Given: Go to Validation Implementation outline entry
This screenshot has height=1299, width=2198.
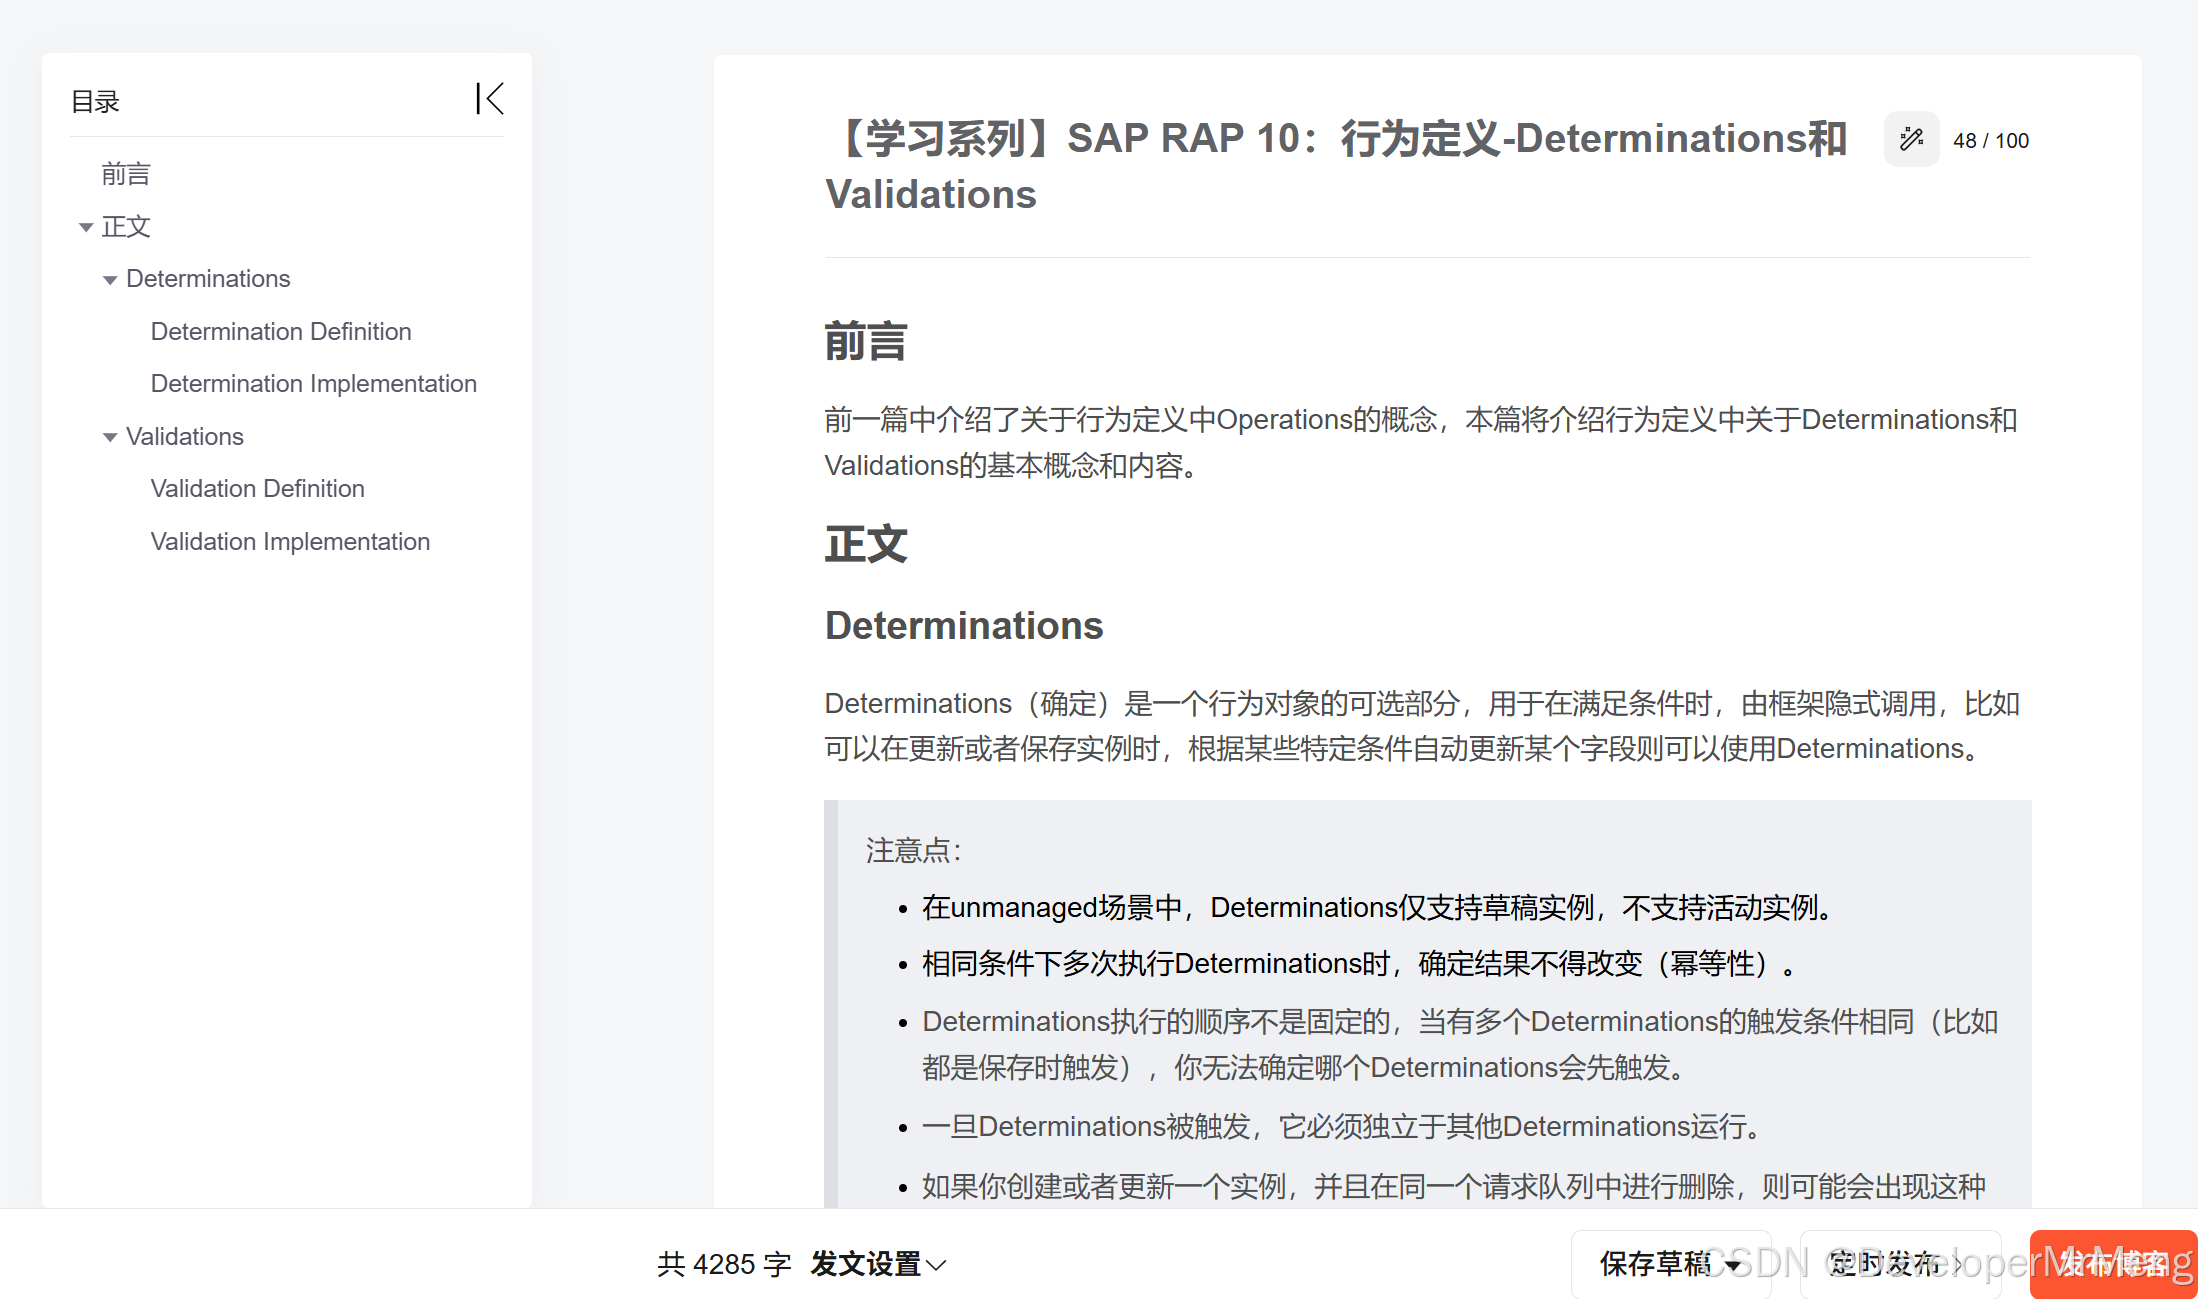Looking at the screenshot, I should 290,541.
